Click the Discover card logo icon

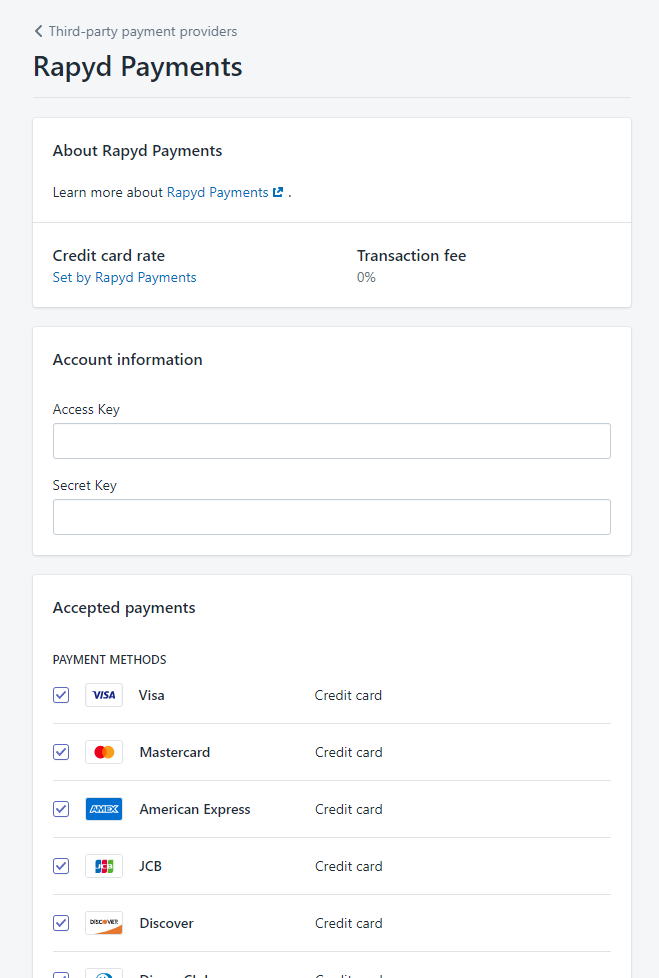(104, 923)
